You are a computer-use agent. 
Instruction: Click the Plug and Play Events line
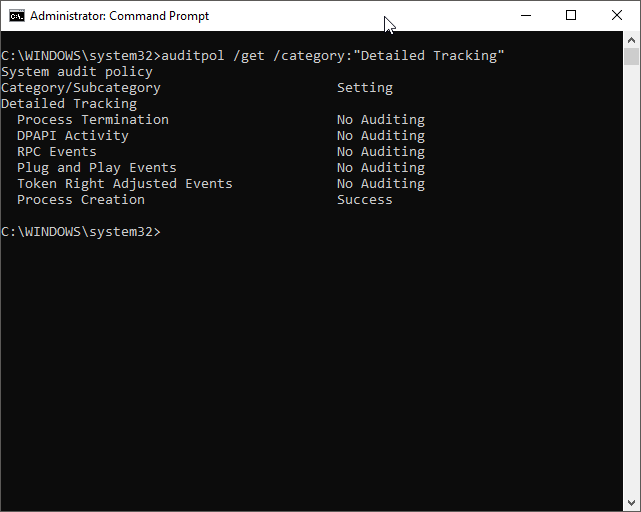click(221, 168)
